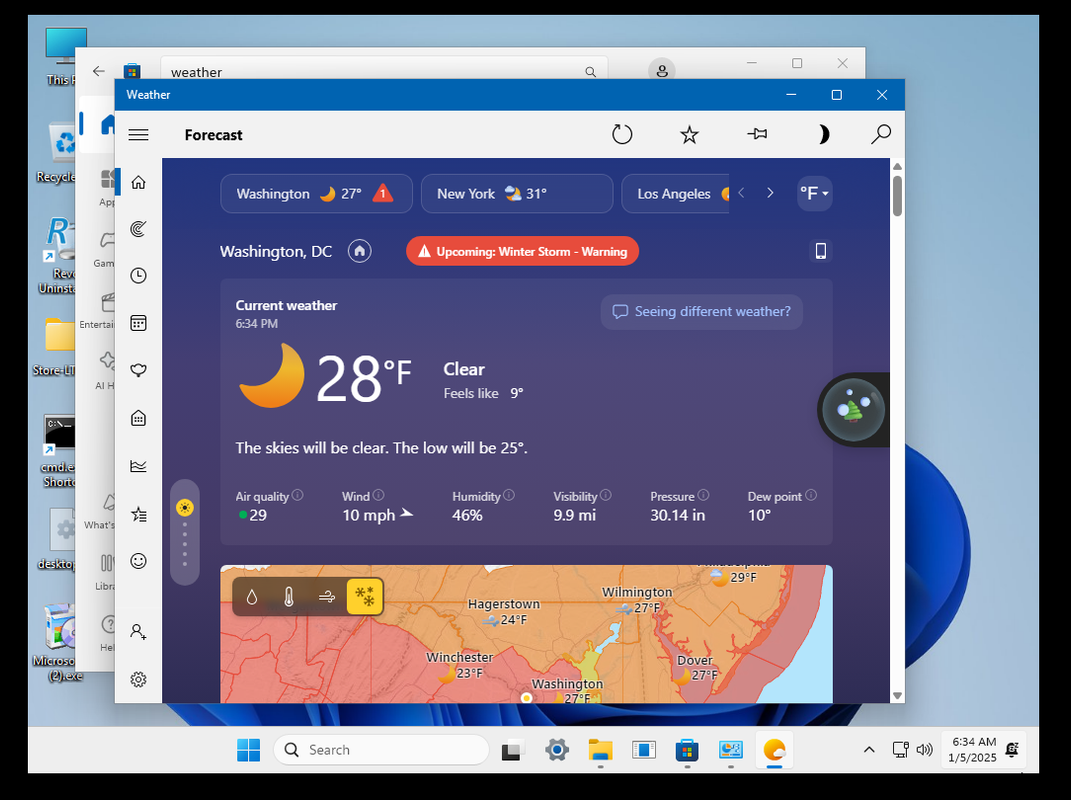This screenshot has height=800, width=1071.
Task: Click Winchester 23°F on the map
Action: [x=460, y=665]
